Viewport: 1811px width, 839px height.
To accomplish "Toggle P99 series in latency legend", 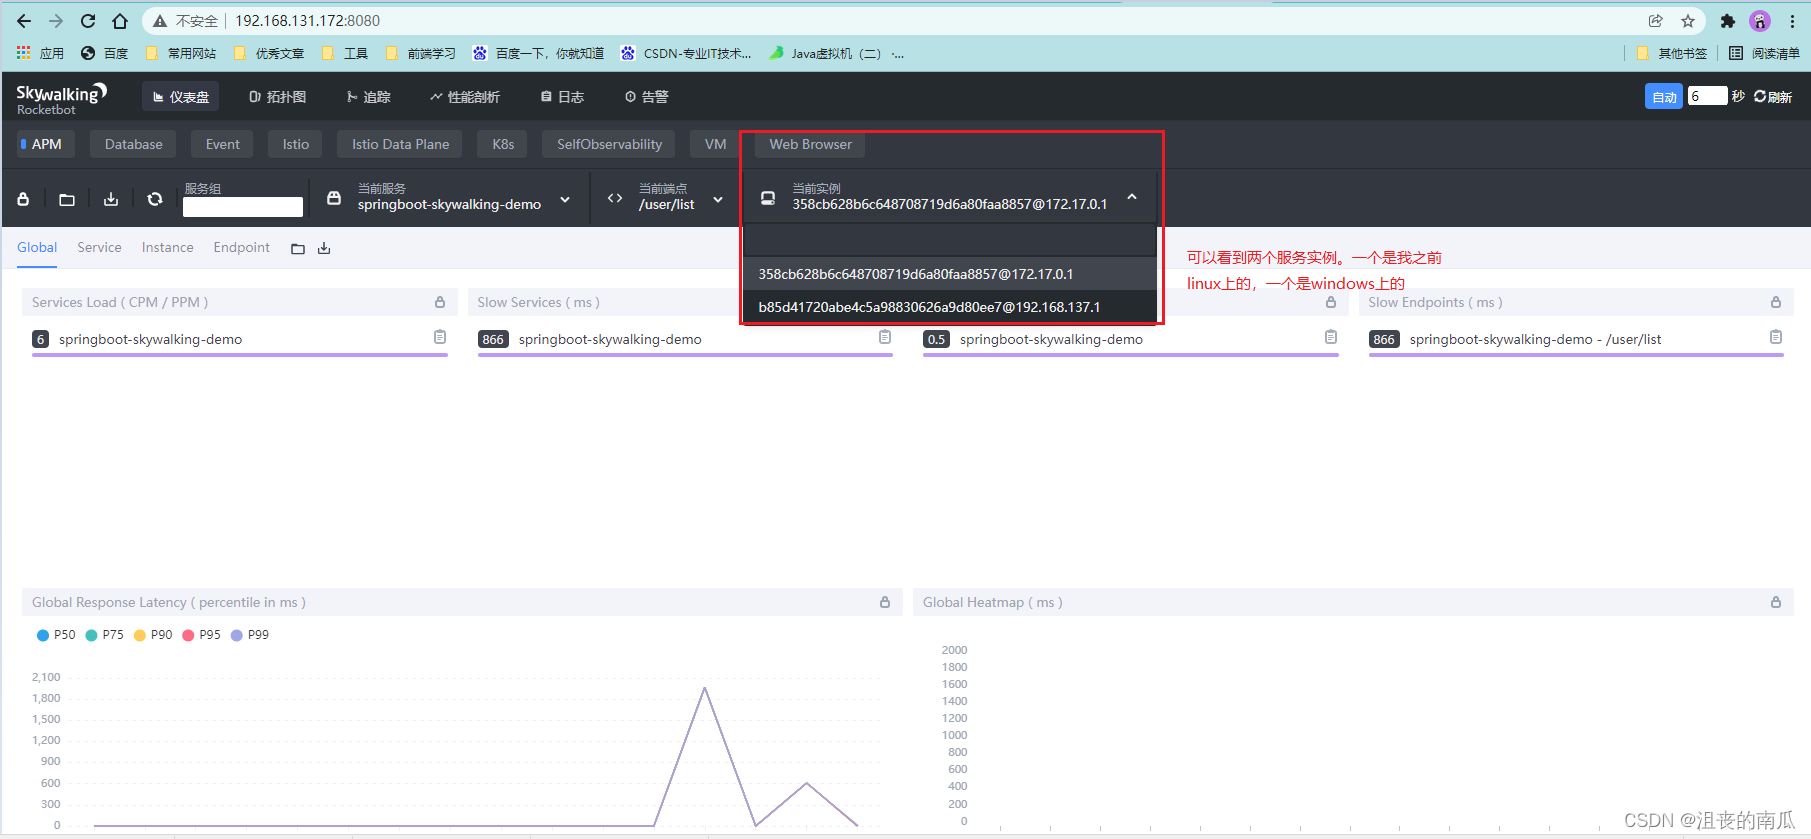I will [x=250, y=635].
